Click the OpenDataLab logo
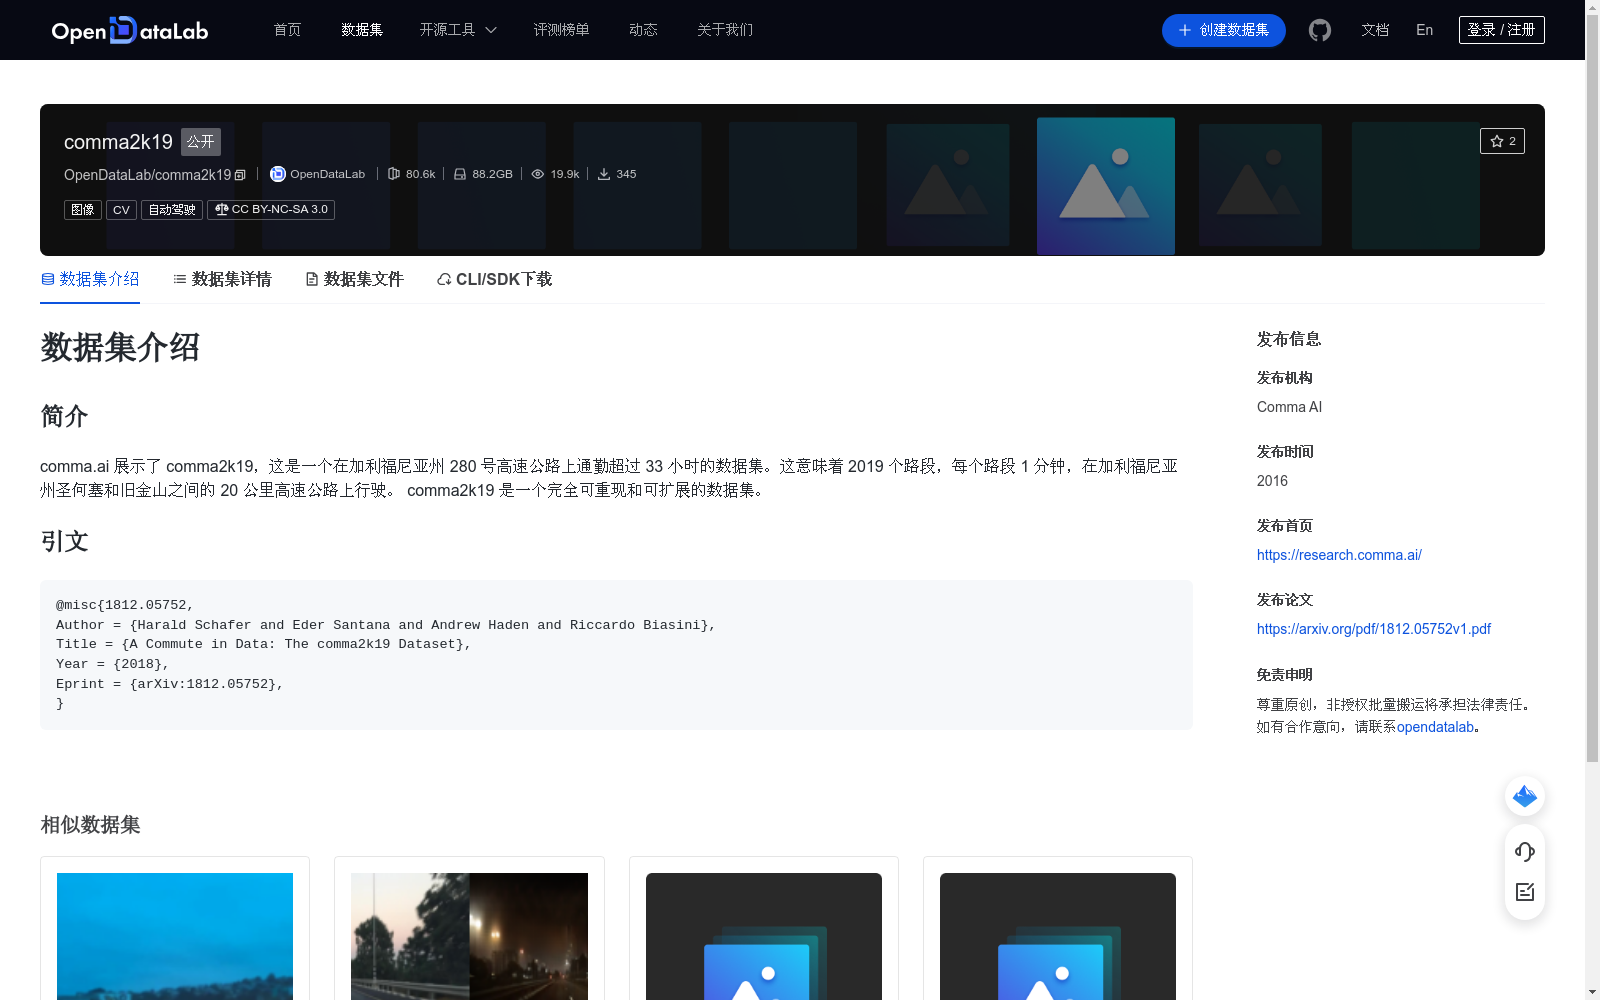1600x1000 pixels. click(130, 30)
